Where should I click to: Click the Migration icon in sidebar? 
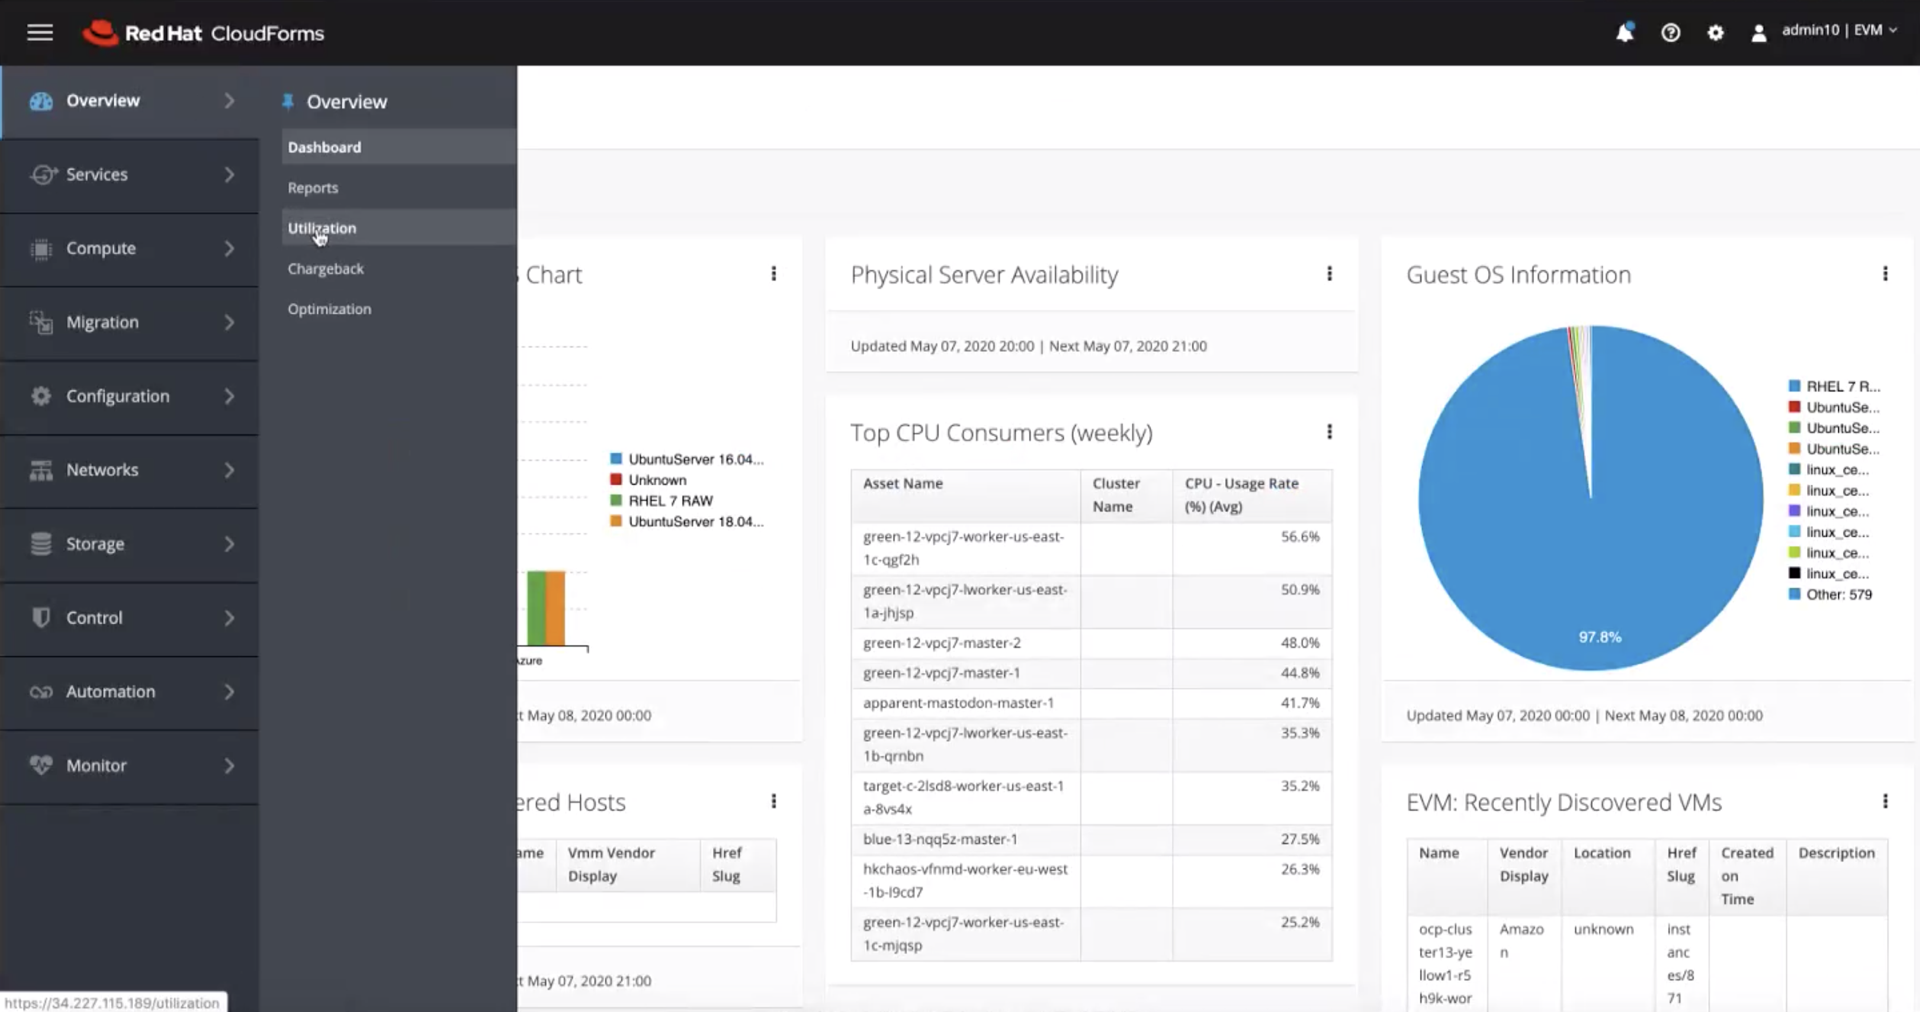point(41,322)
